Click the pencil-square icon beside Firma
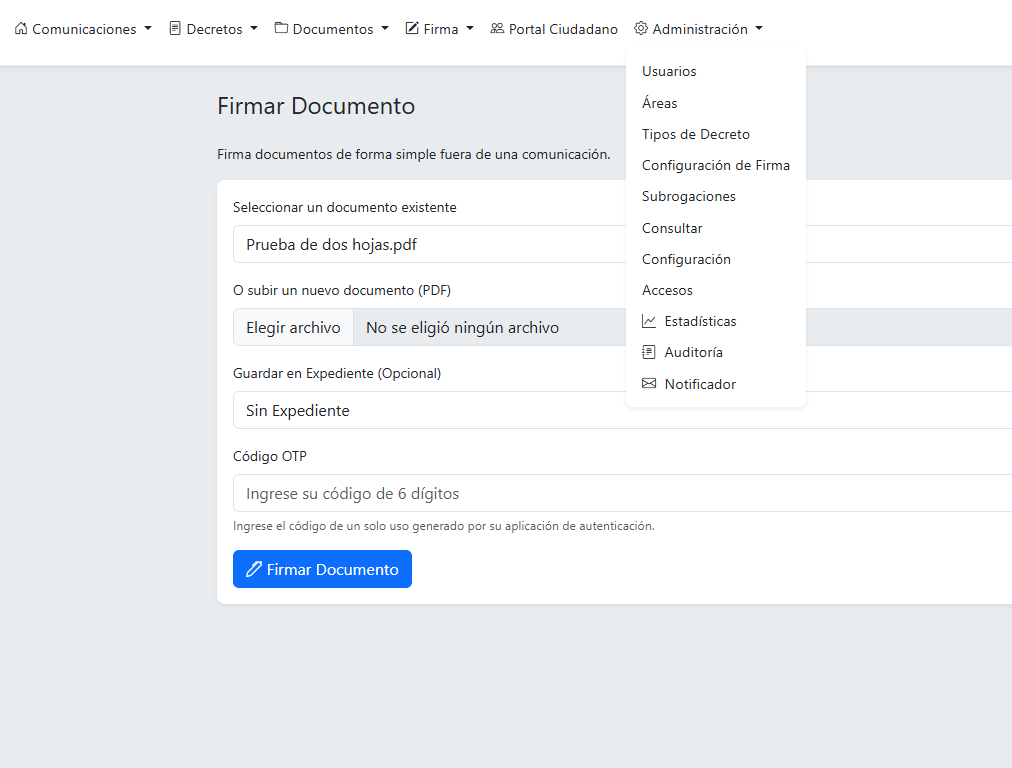 (x=412, y=29)
